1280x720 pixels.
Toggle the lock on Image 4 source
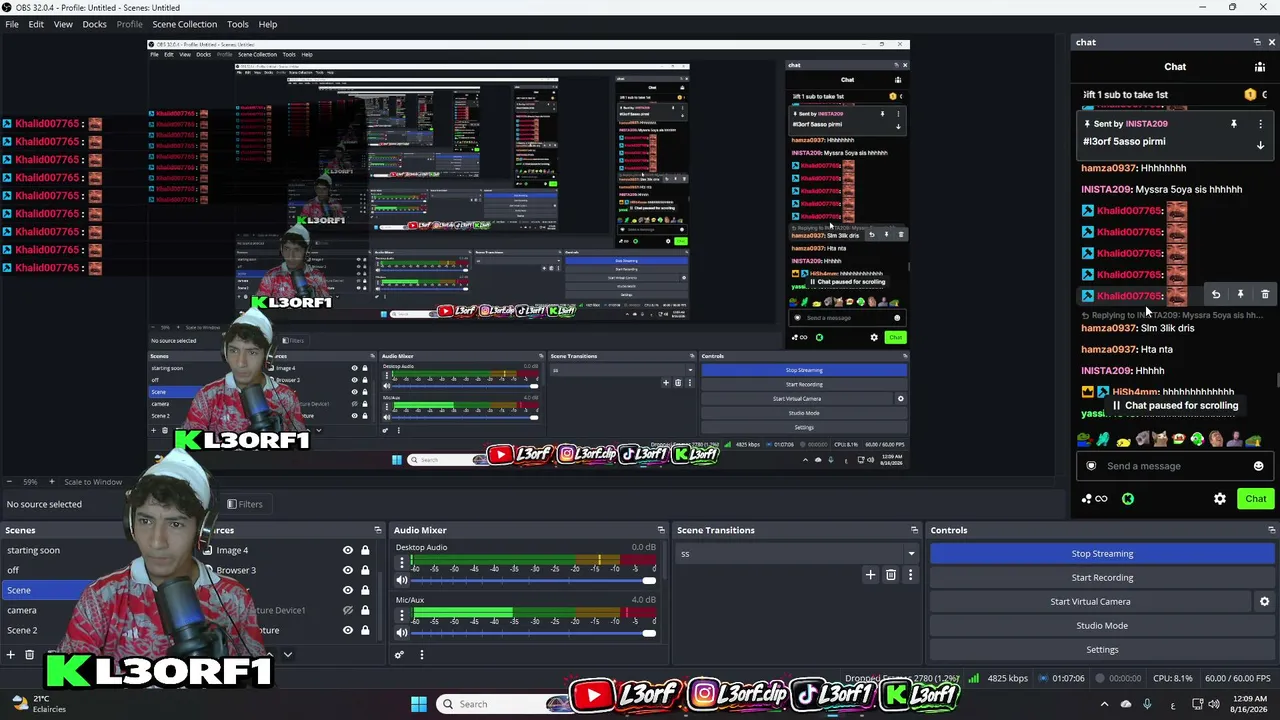(365, 550)
